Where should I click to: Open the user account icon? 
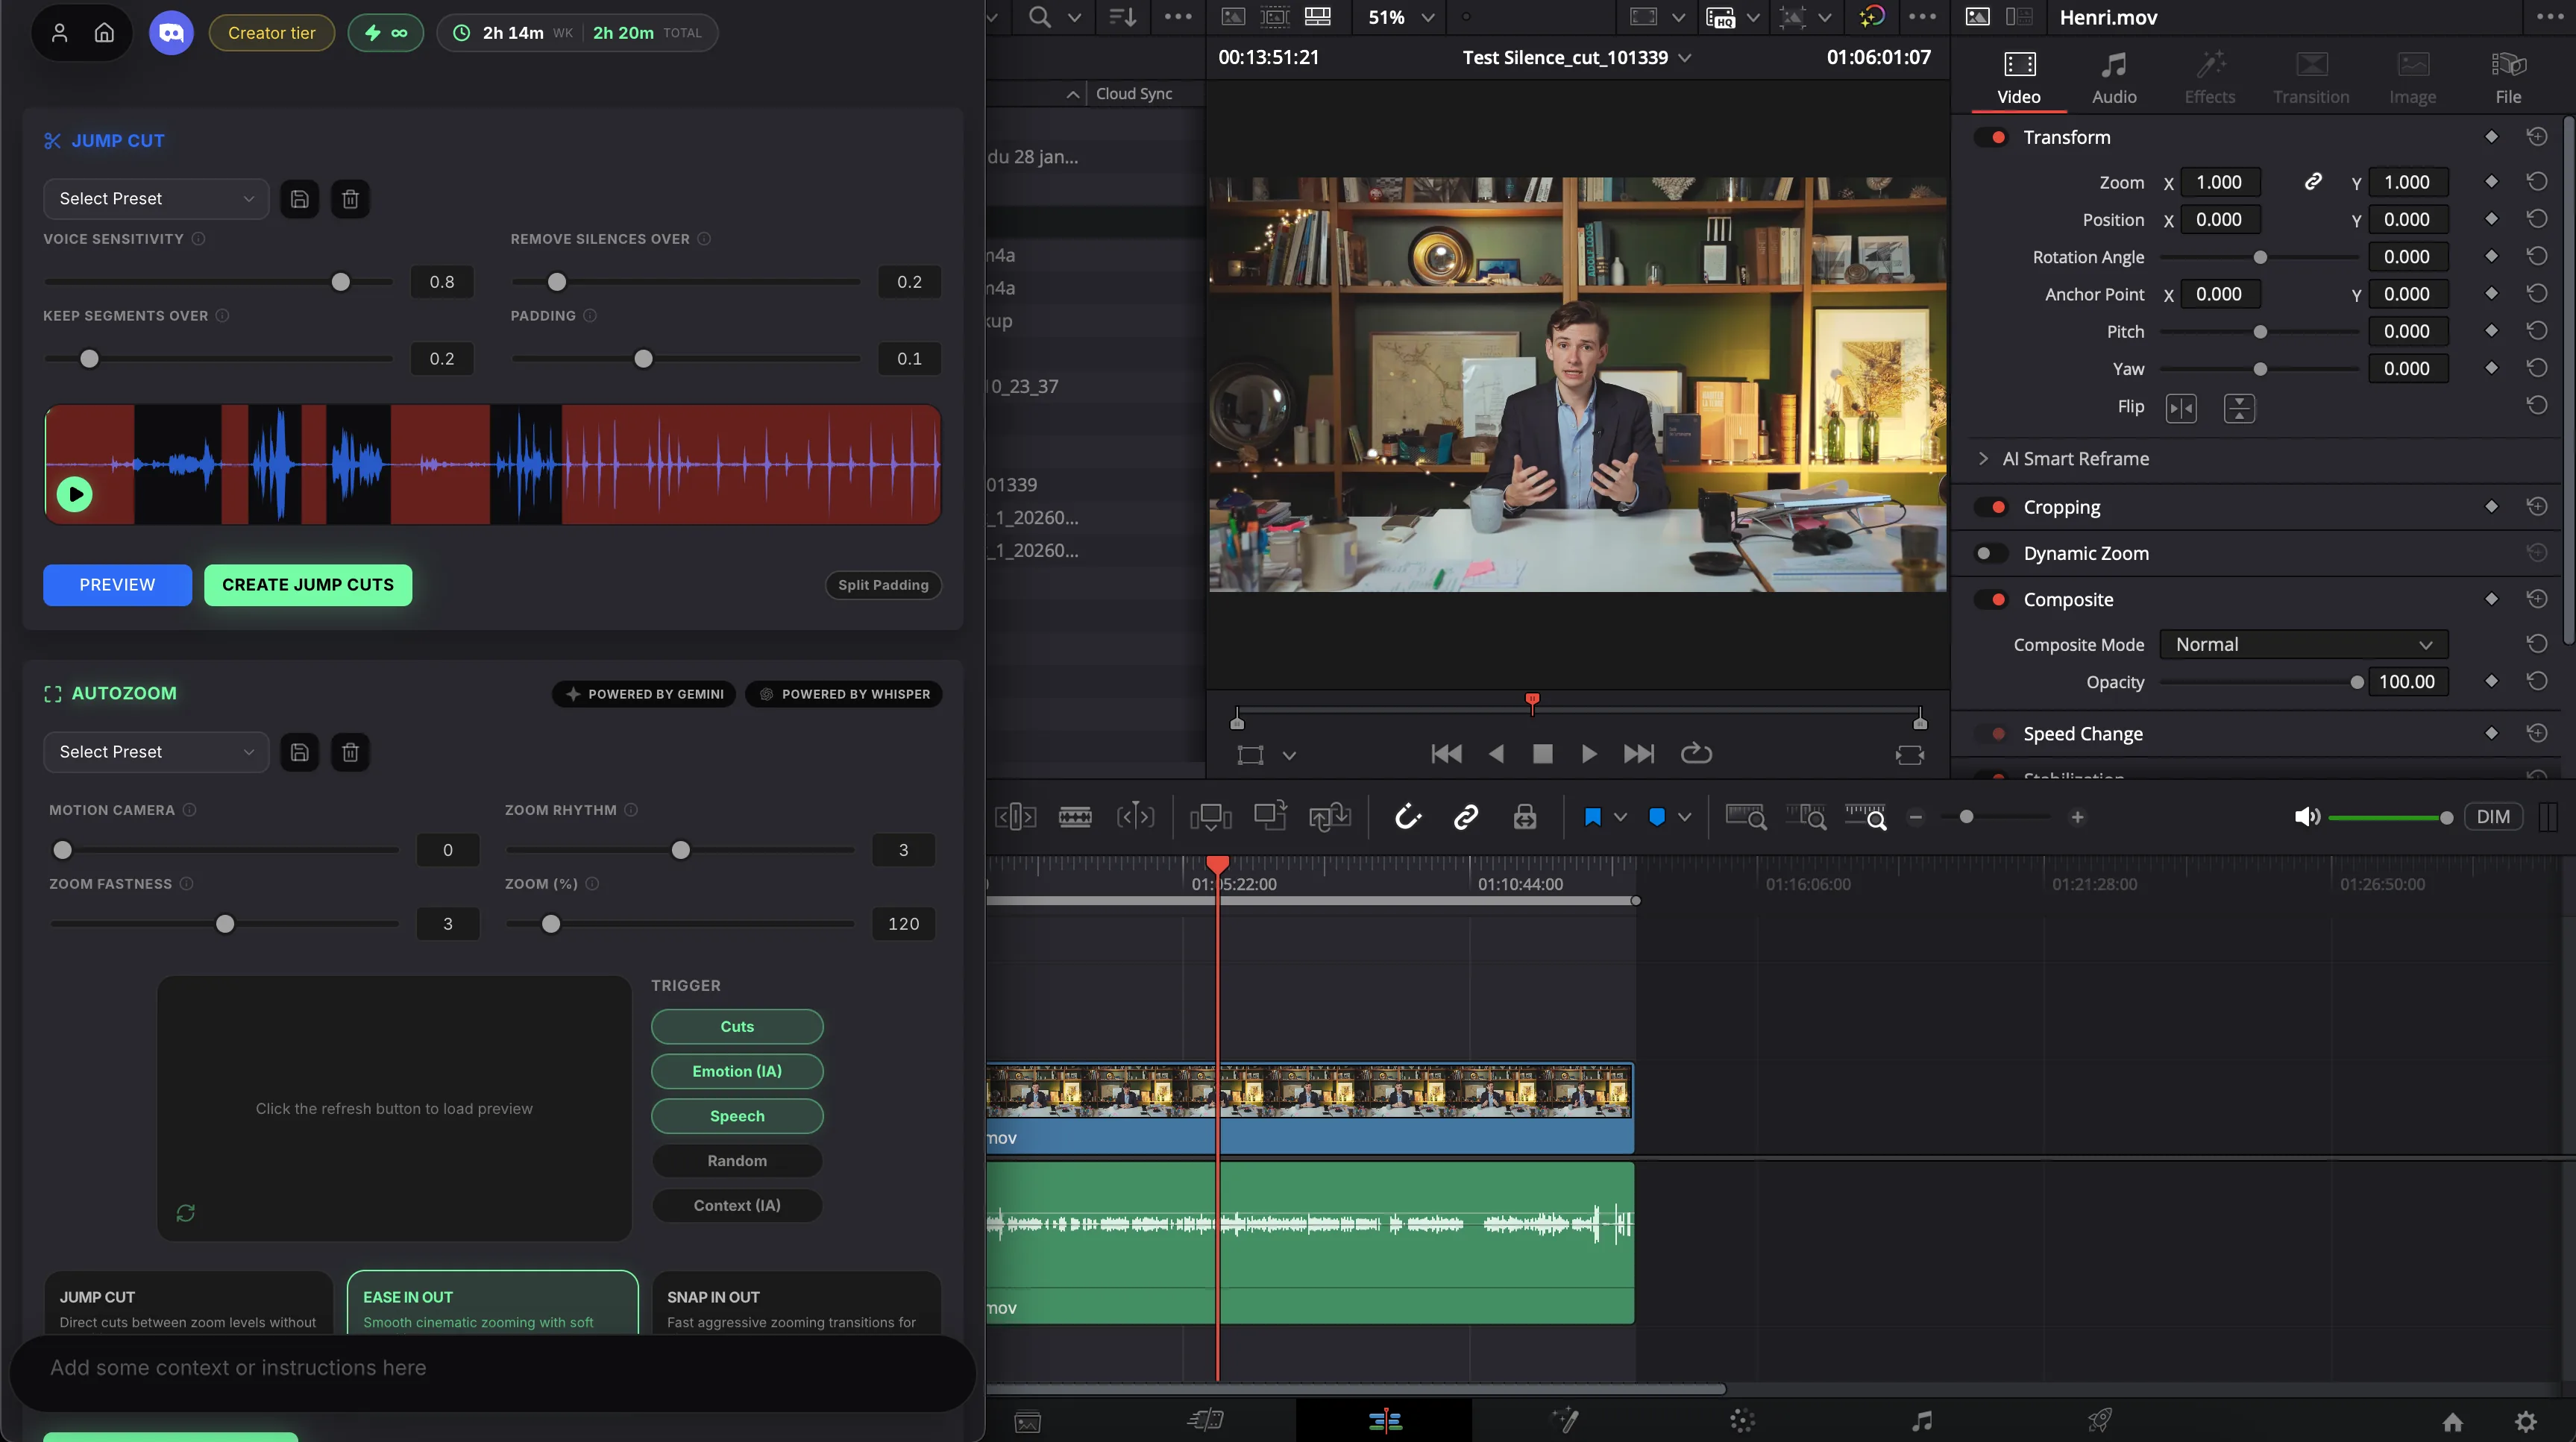click(59, 33)
